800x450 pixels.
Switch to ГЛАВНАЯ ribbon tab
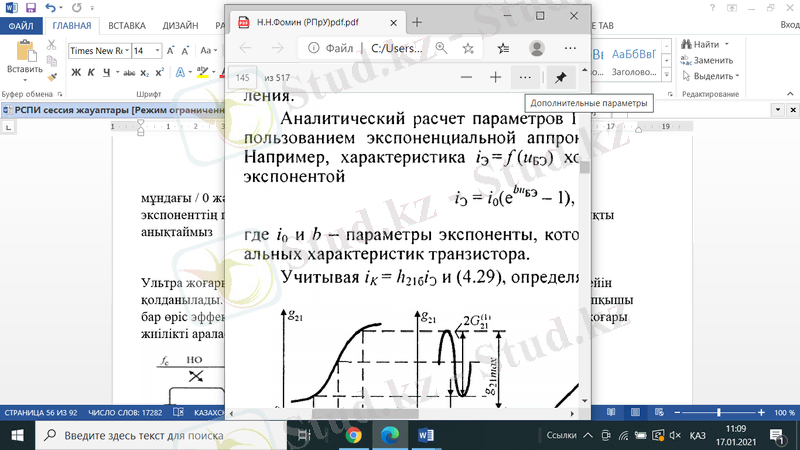tap(72, 26)
